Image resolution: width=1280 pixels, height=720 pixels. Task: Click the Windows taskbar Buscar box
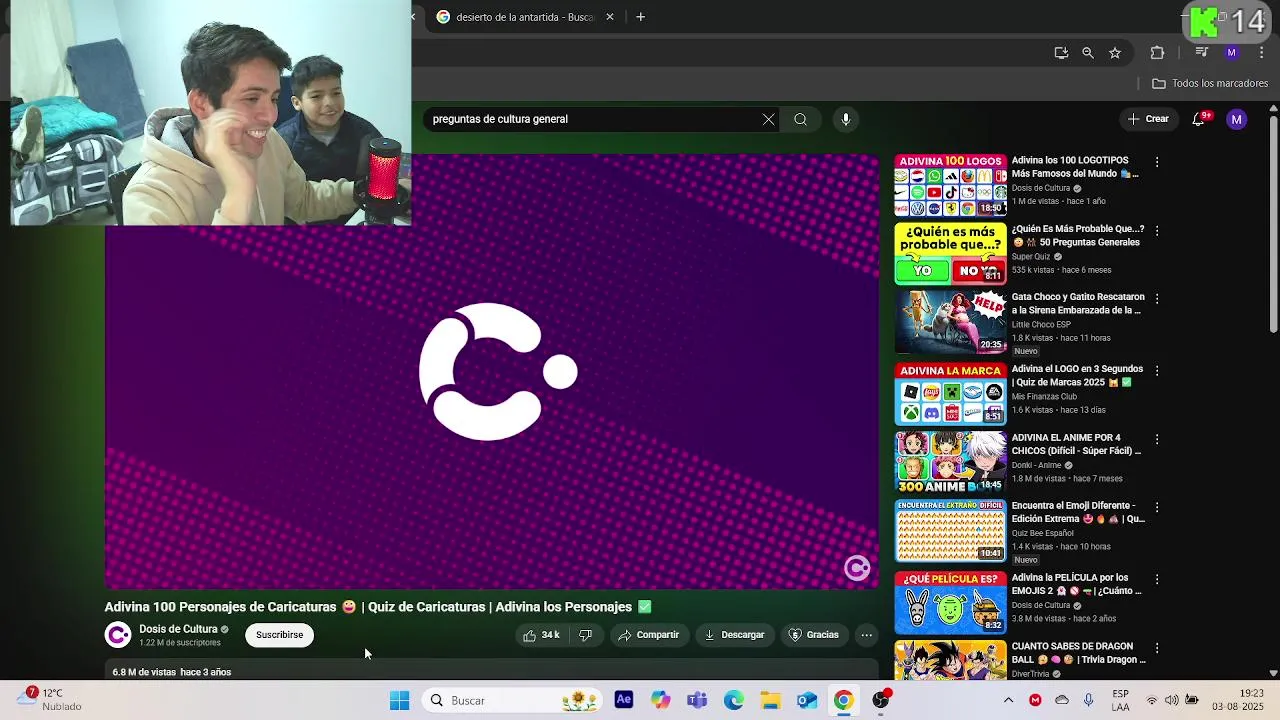(512, 701)
